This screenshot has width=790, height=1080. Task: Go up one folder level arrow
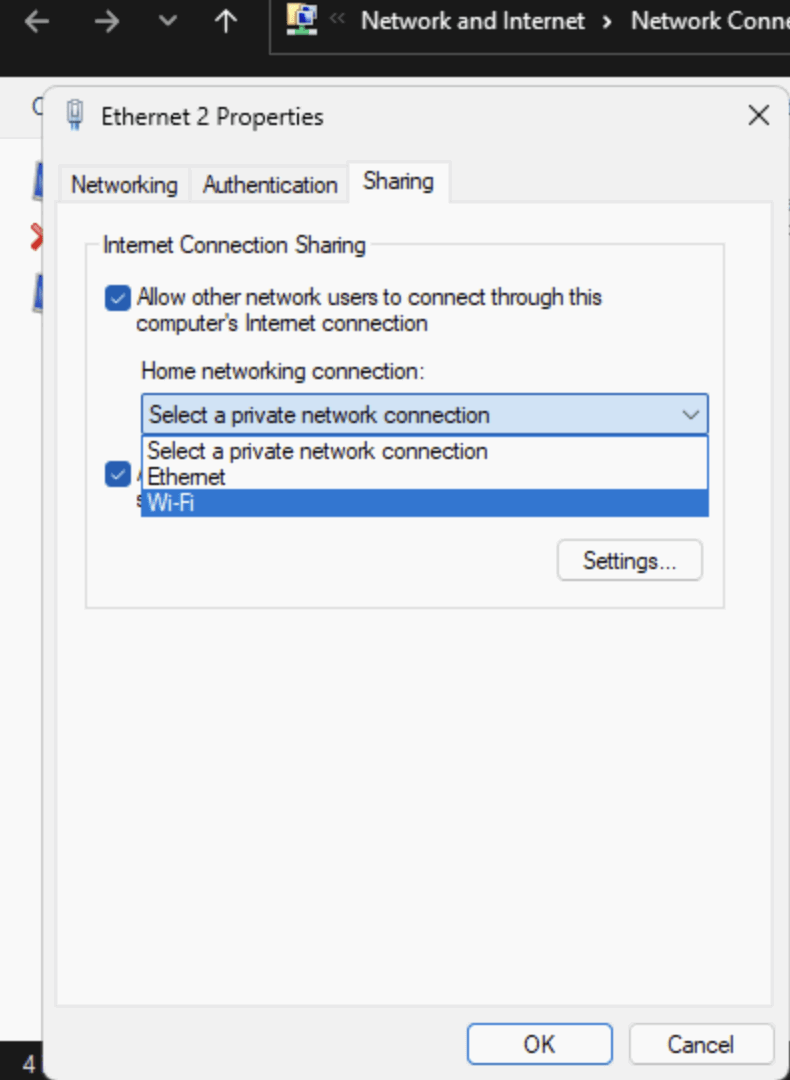point(226,22)
